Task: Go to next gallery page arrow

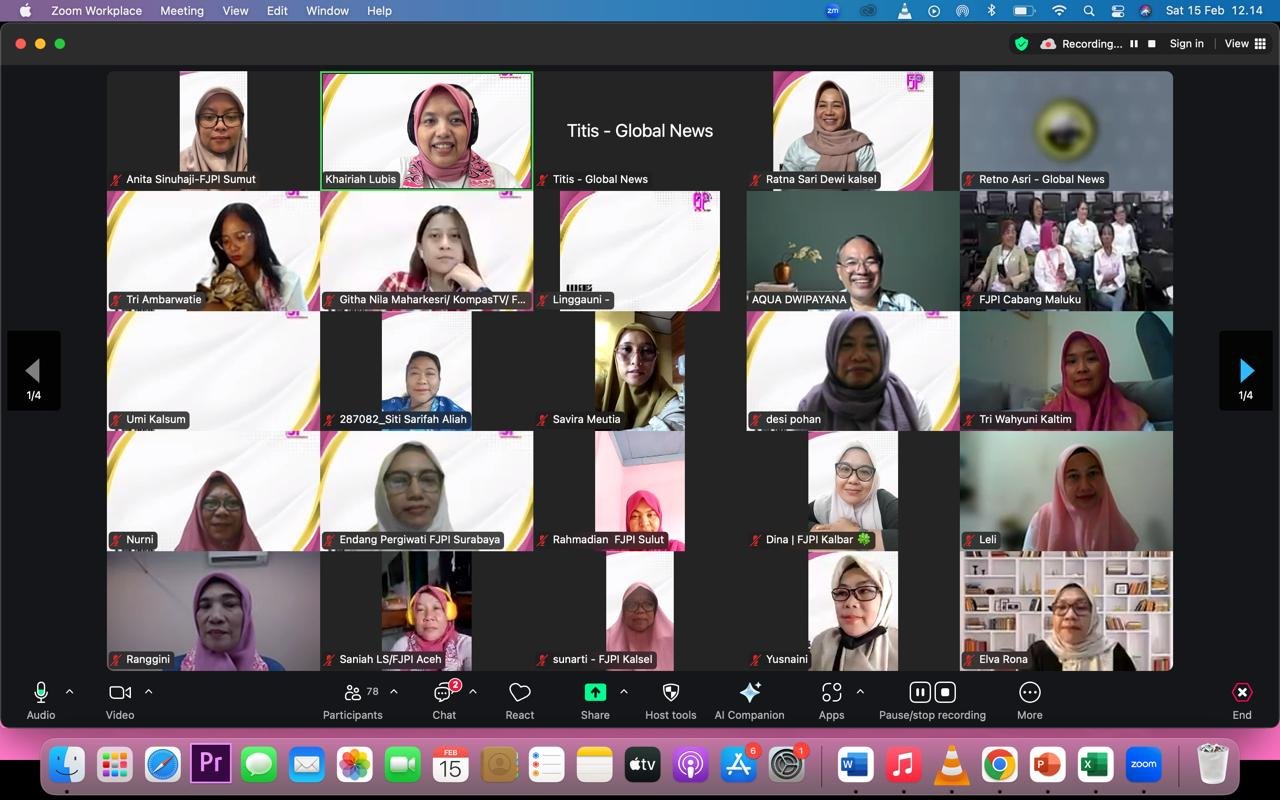Action: (x=1246, y=371)
